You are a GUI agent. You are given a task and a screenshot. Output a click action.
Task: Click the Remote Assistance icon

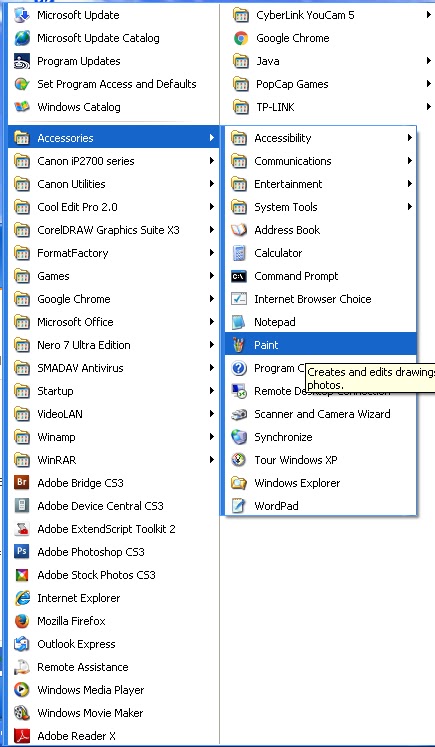pos(22,667)
